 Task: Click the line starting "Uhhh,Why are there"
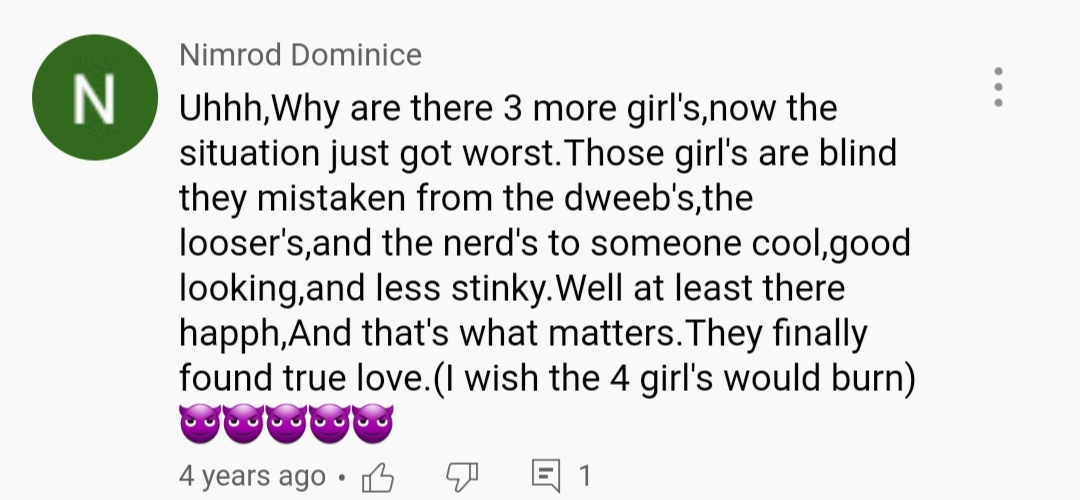(x=508, y=109)
